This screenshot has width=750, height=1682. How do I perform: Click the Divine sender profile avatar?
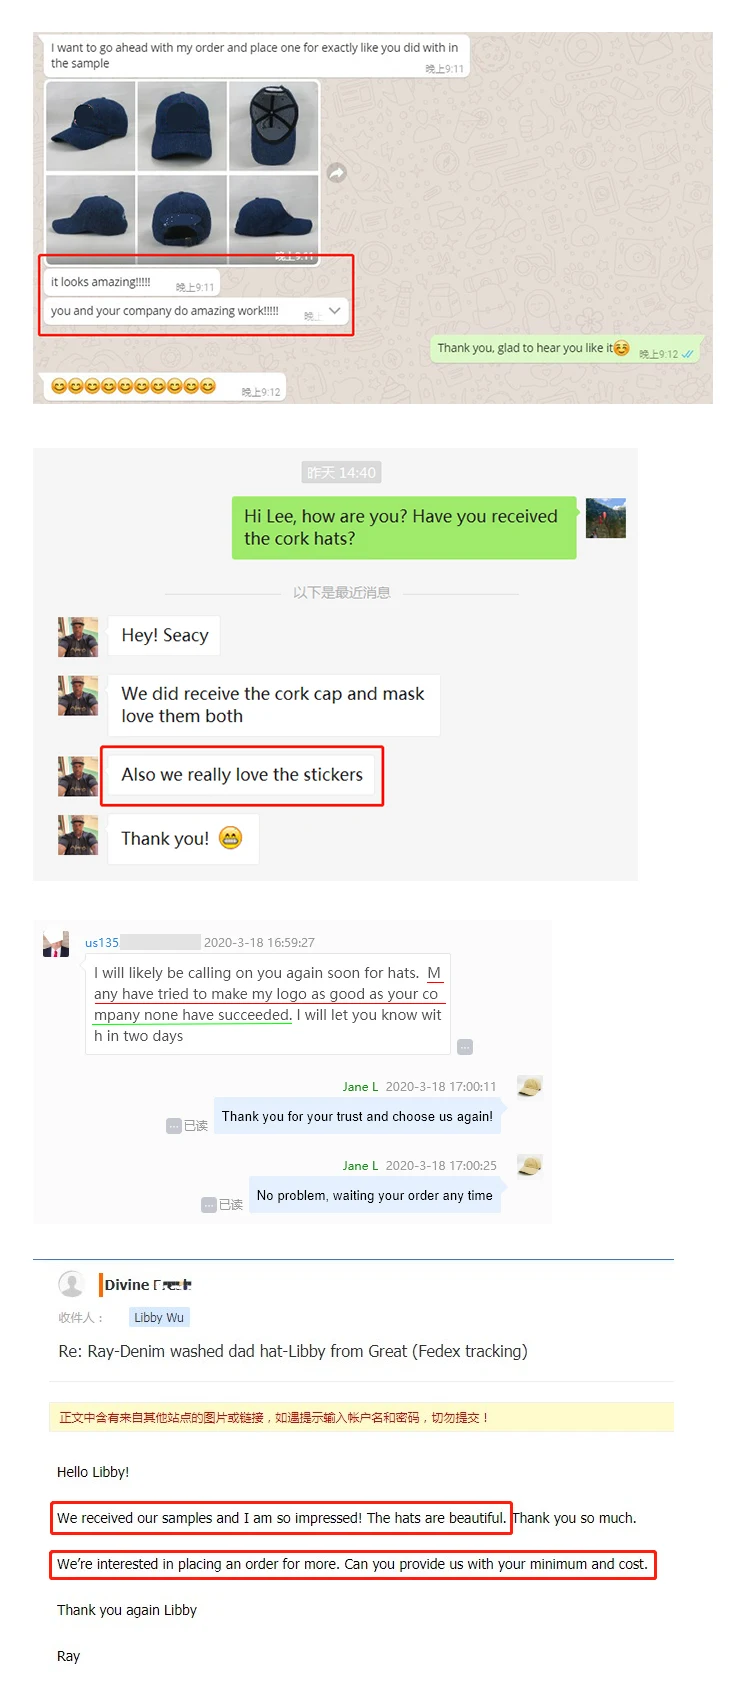click(x=71, y=1284)
